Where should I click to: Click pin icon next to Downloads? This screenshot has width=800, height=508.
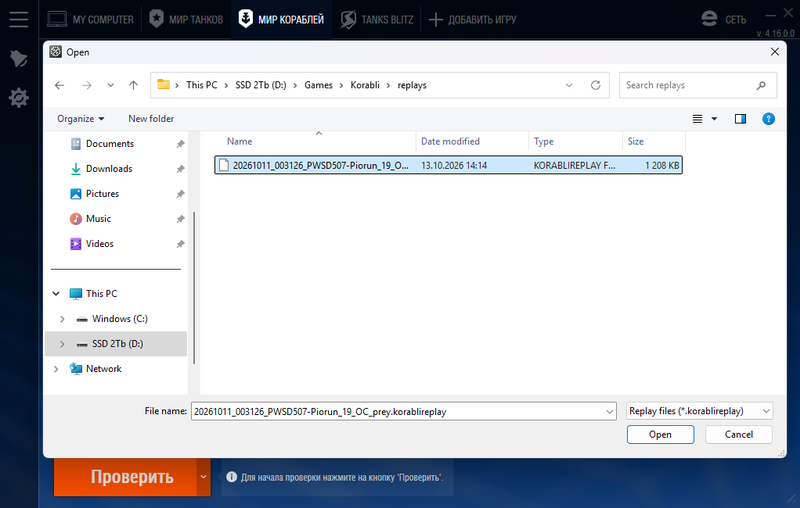[x=180, y=169]
